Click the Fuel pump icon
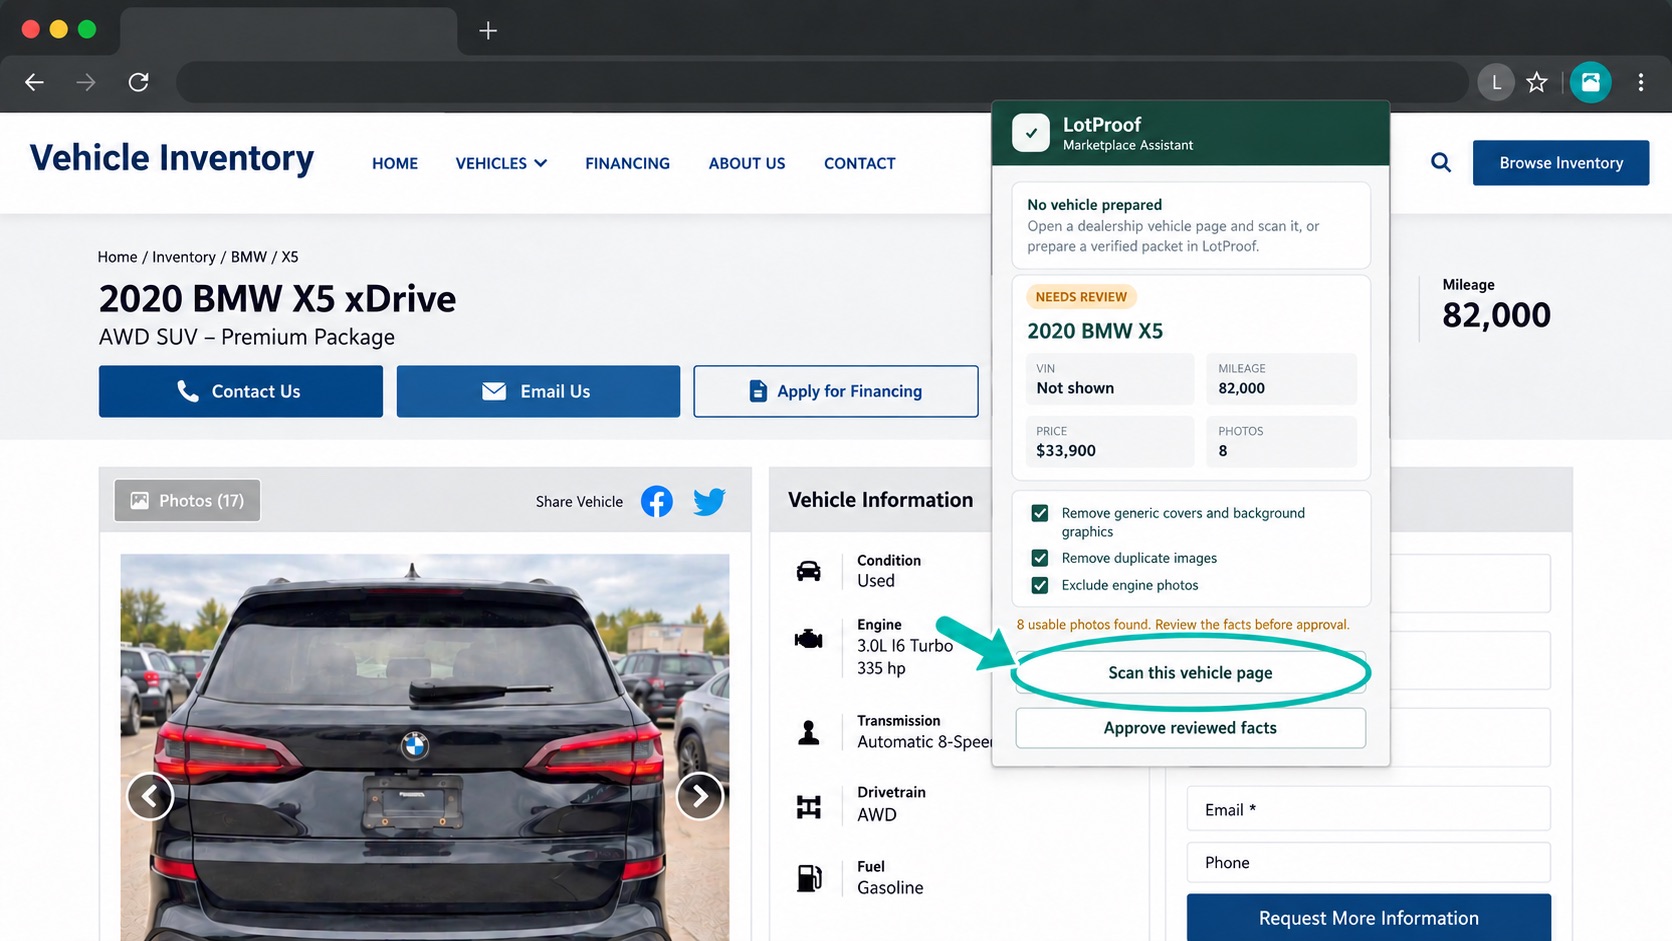This screenshot has width=1672, height=941. coord(809,877)
